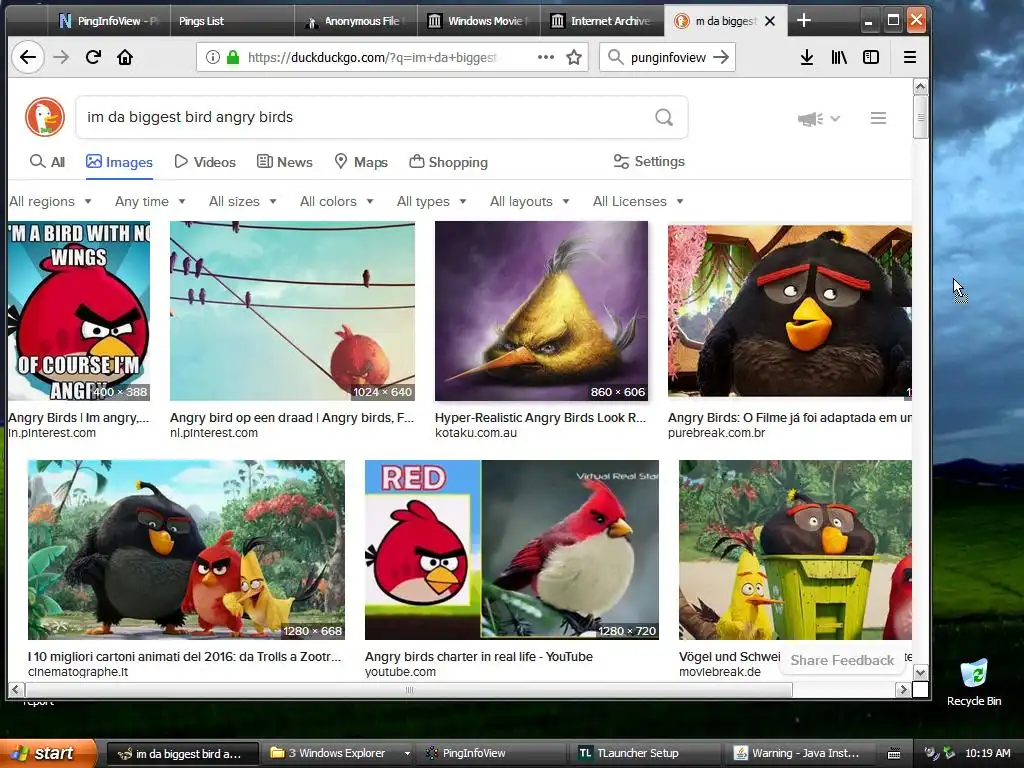This screenshot has width=1024, height=768.
Task: Select the Maps search category
Action: point(361,162)
